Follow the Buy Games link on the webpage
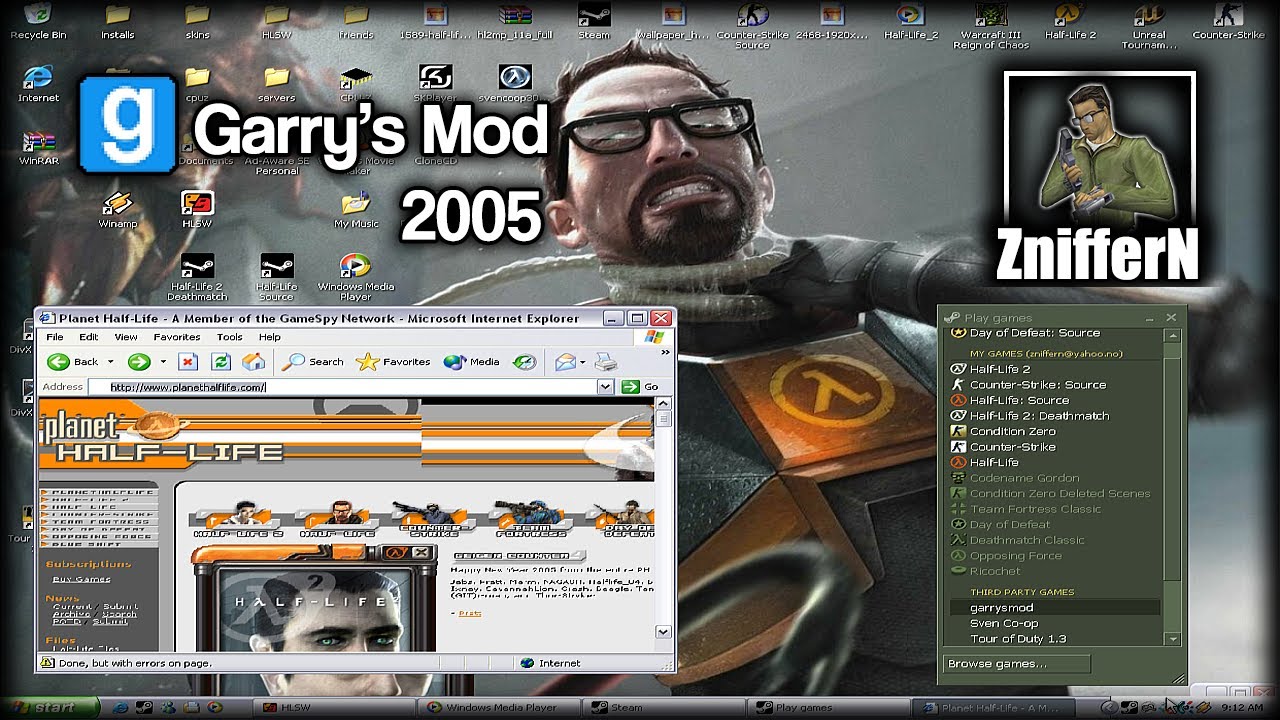The image size is (1280, 720). [x=81, y=579]
